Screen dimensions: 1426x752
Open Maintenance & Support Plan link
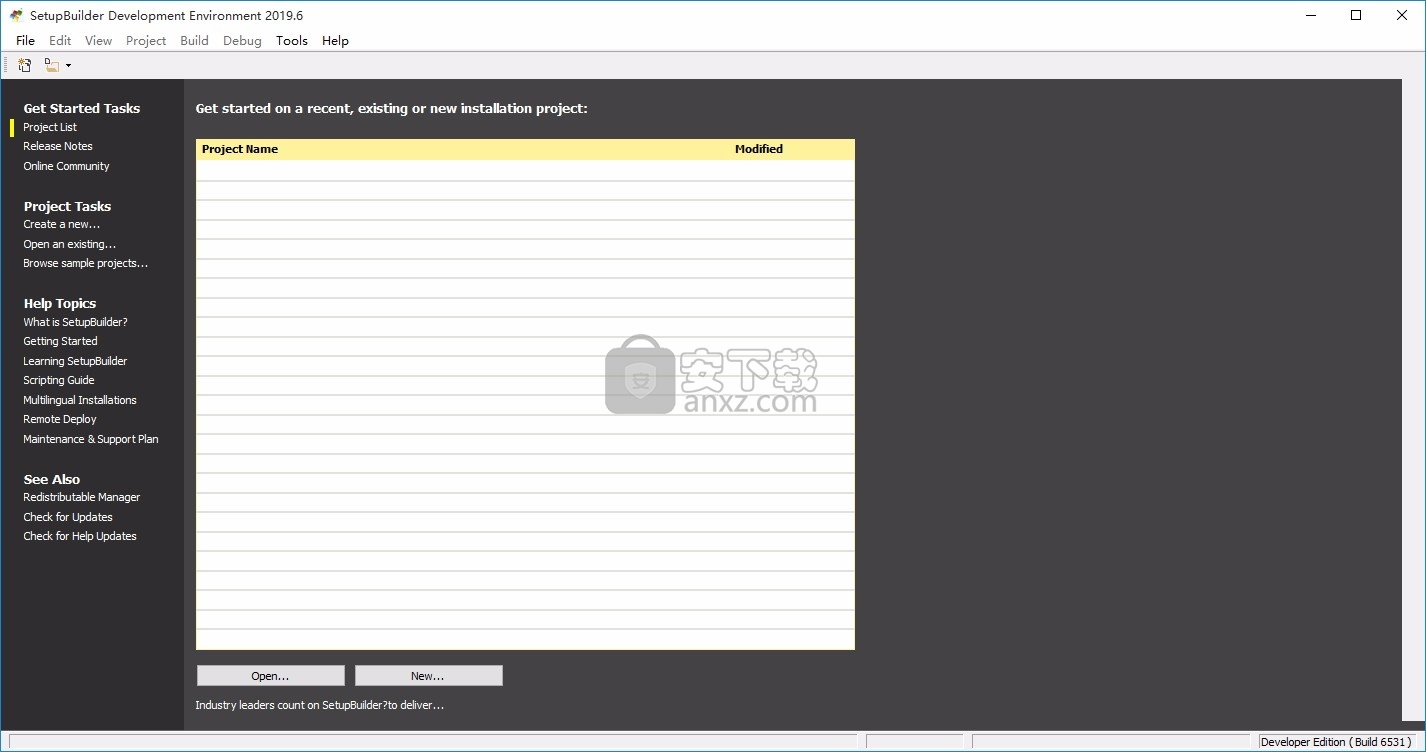[91, 439]
